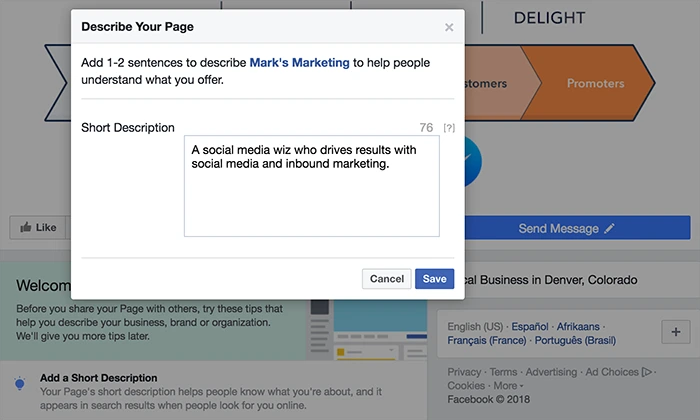Click the Like button on the page
The image size is (700, 420).
pos(38,228)
